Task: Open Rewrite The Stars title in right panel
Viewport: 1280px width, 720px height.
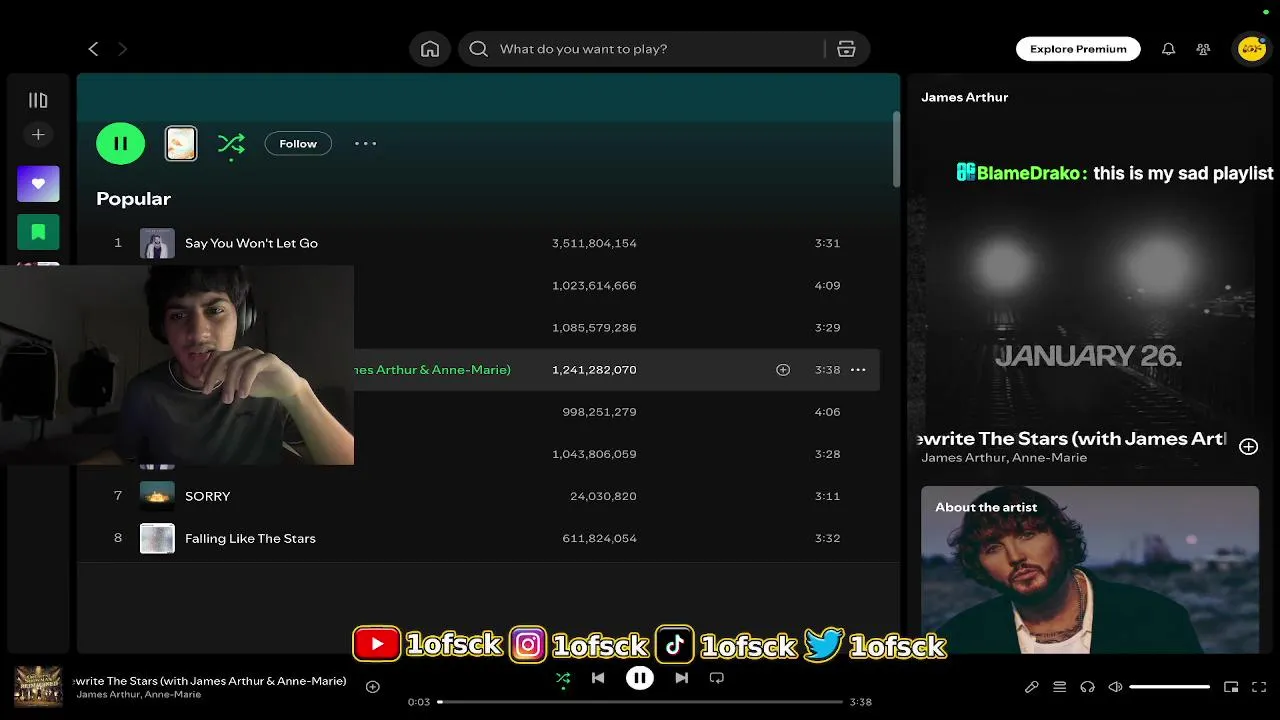Action: coord(1072,438)
